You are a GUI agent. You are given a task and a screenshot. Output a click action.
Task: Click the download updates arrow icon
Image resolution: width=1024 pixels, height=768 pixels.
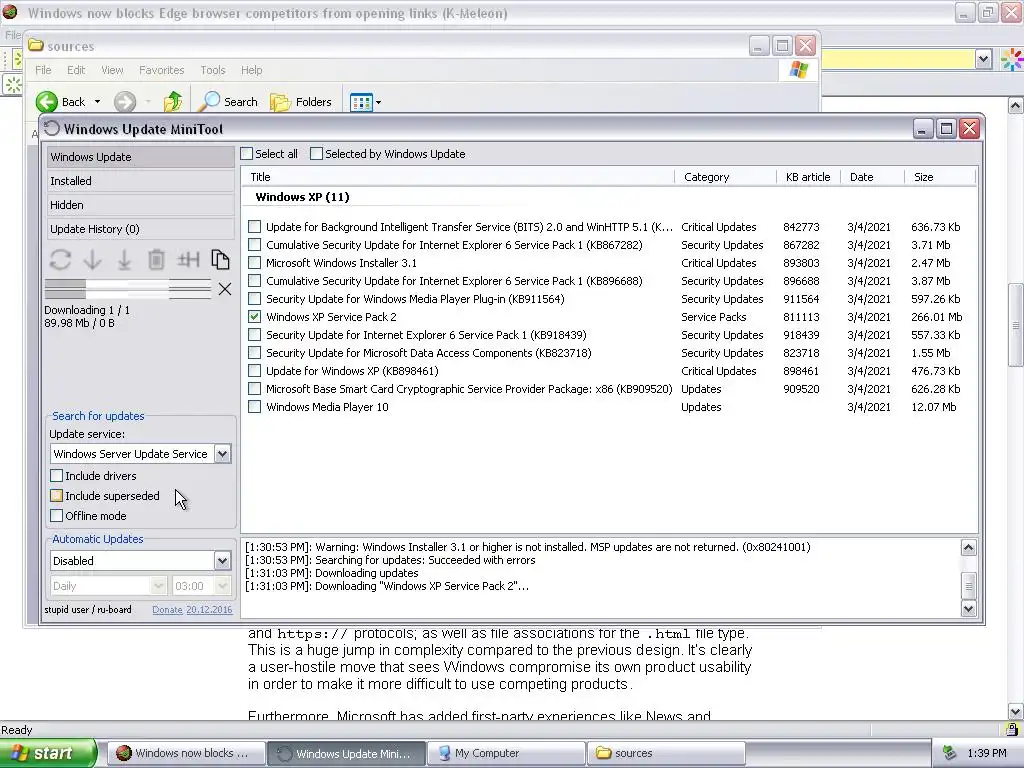pyautogui.click(x=92, y=259)
